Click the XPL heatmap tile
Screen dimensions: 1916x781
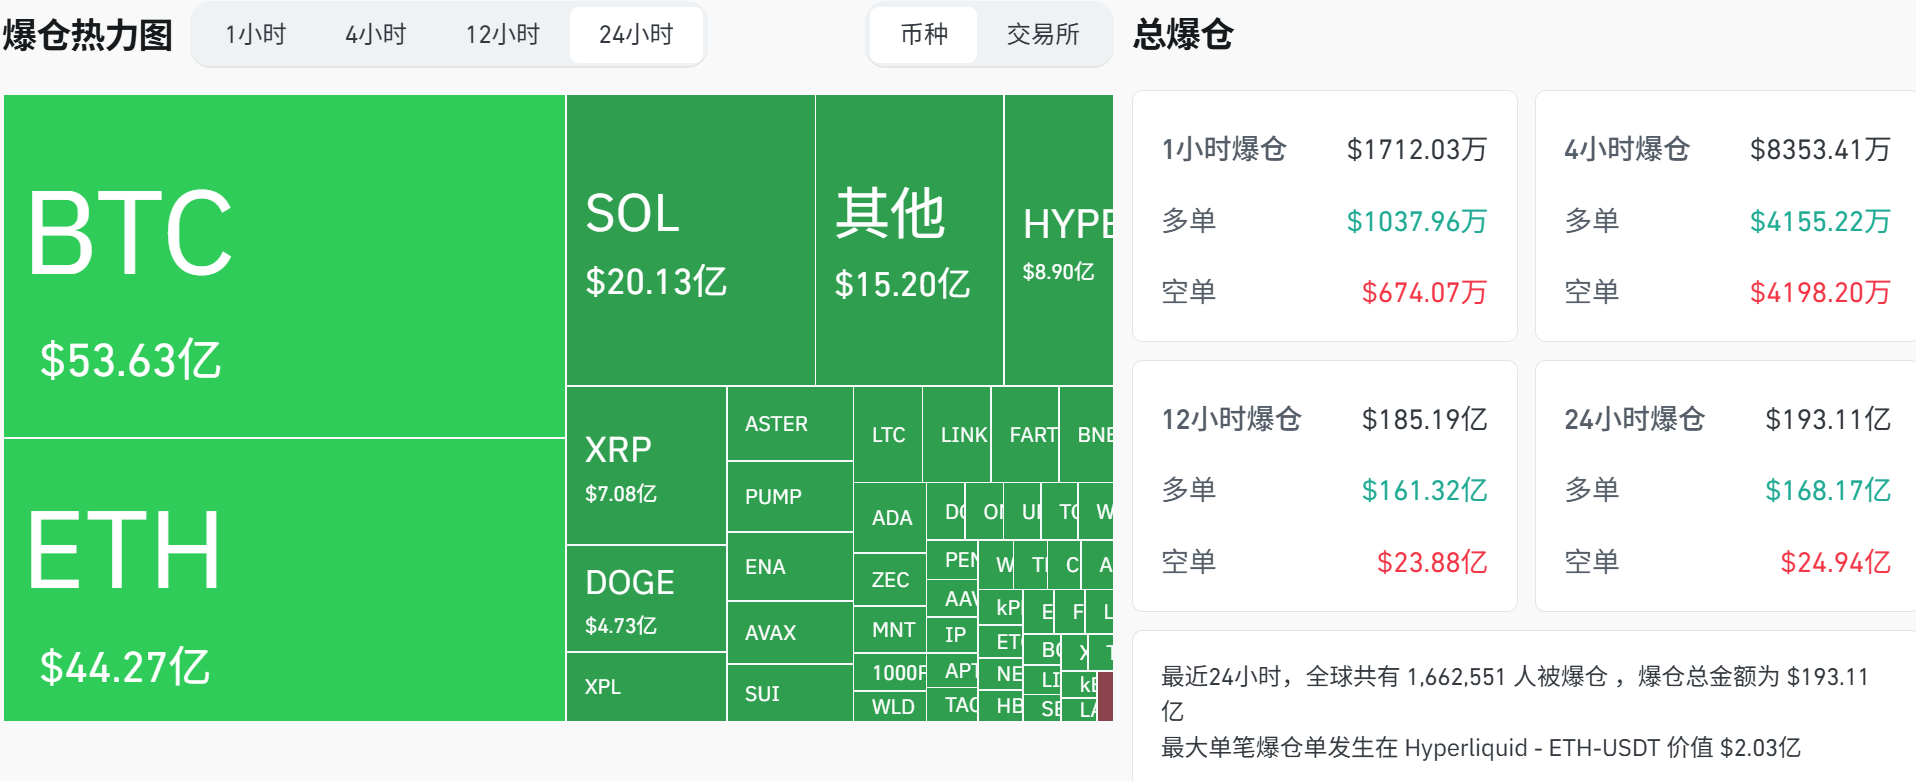click(646, 687)
